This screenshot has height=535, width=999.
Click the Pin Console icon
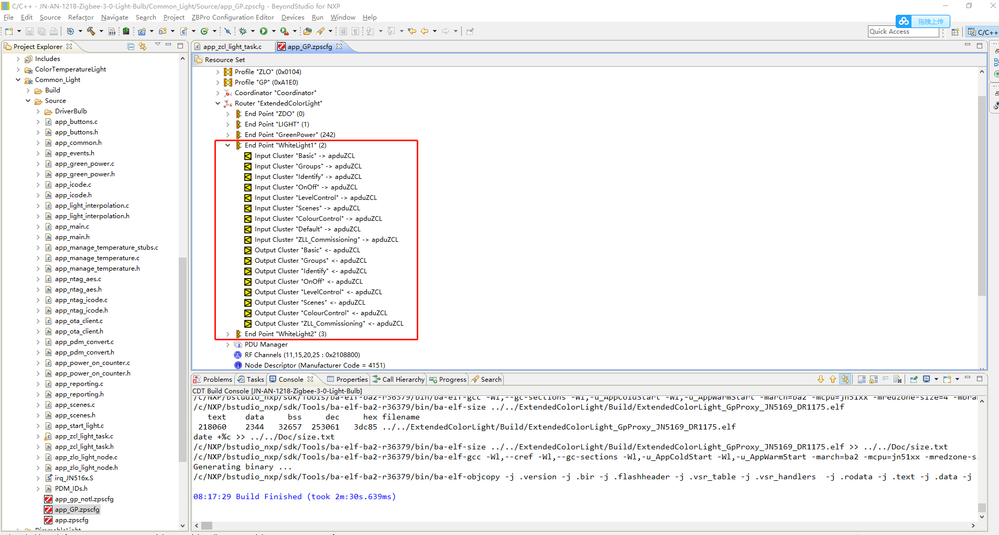pos(914,379)
